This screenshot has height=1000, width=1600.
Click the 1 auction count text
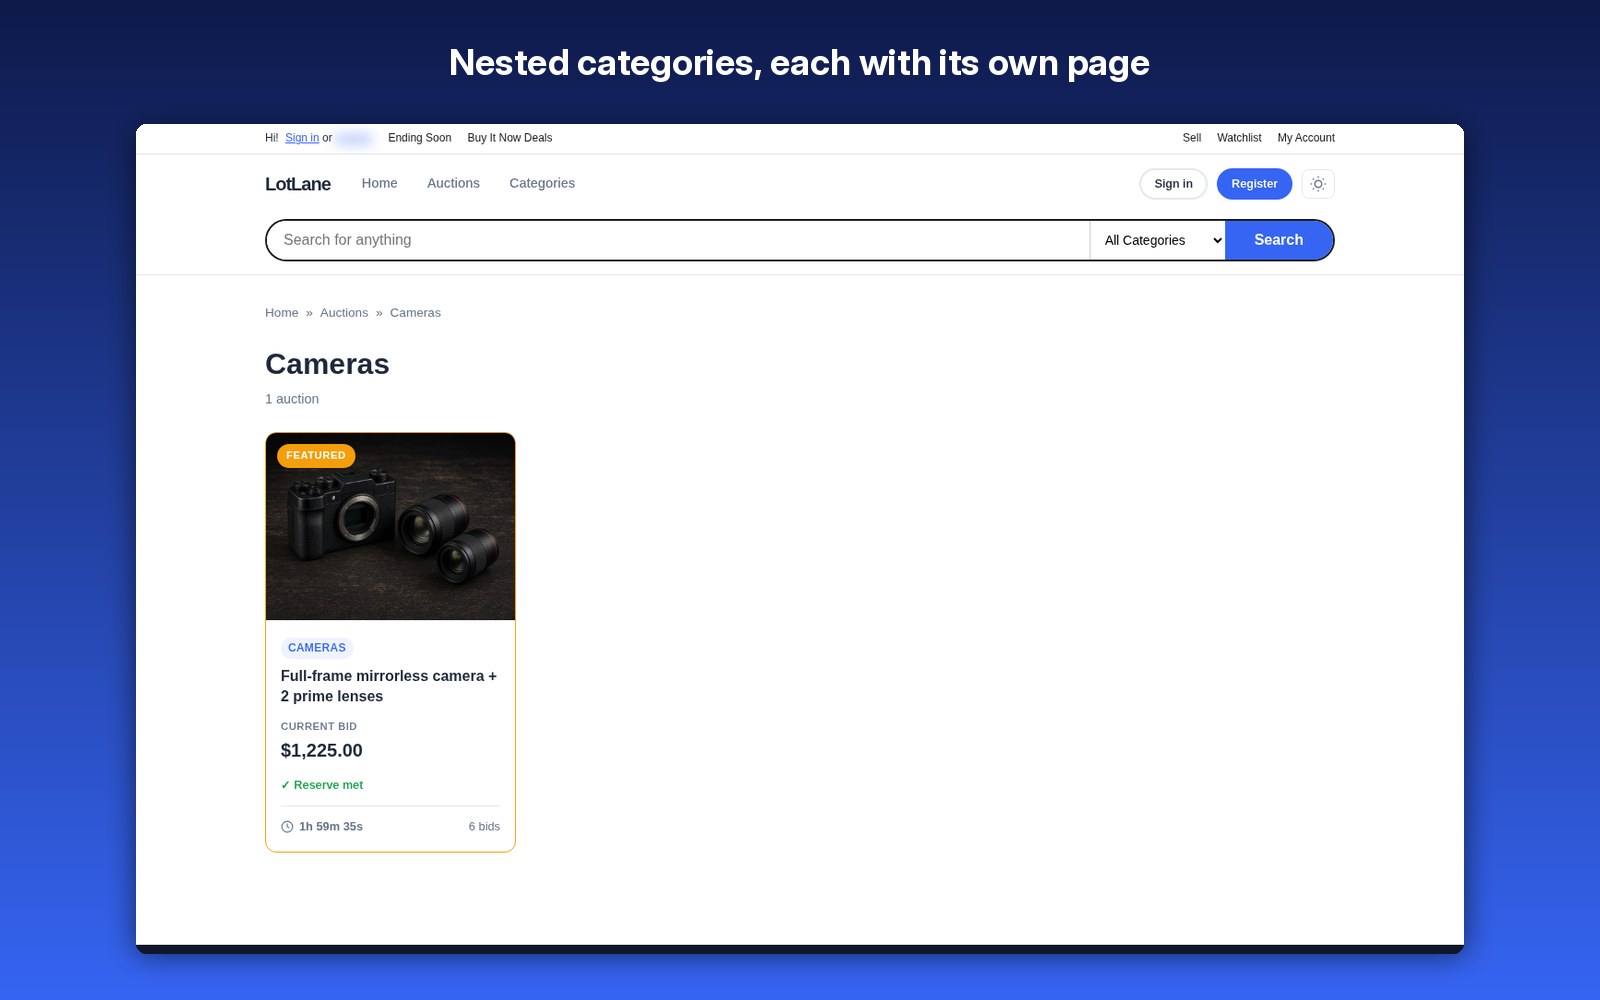292,399
